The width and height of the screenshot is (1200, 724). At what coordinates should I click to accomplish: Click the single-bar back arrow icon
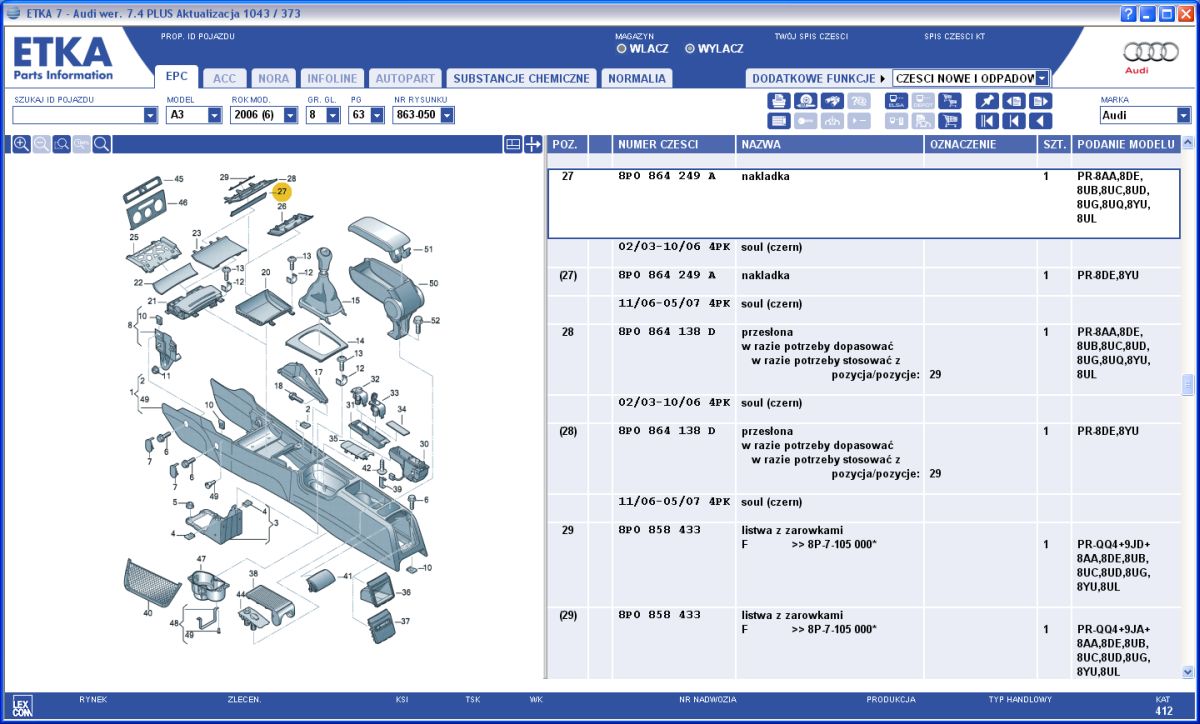coord(1014,121)
